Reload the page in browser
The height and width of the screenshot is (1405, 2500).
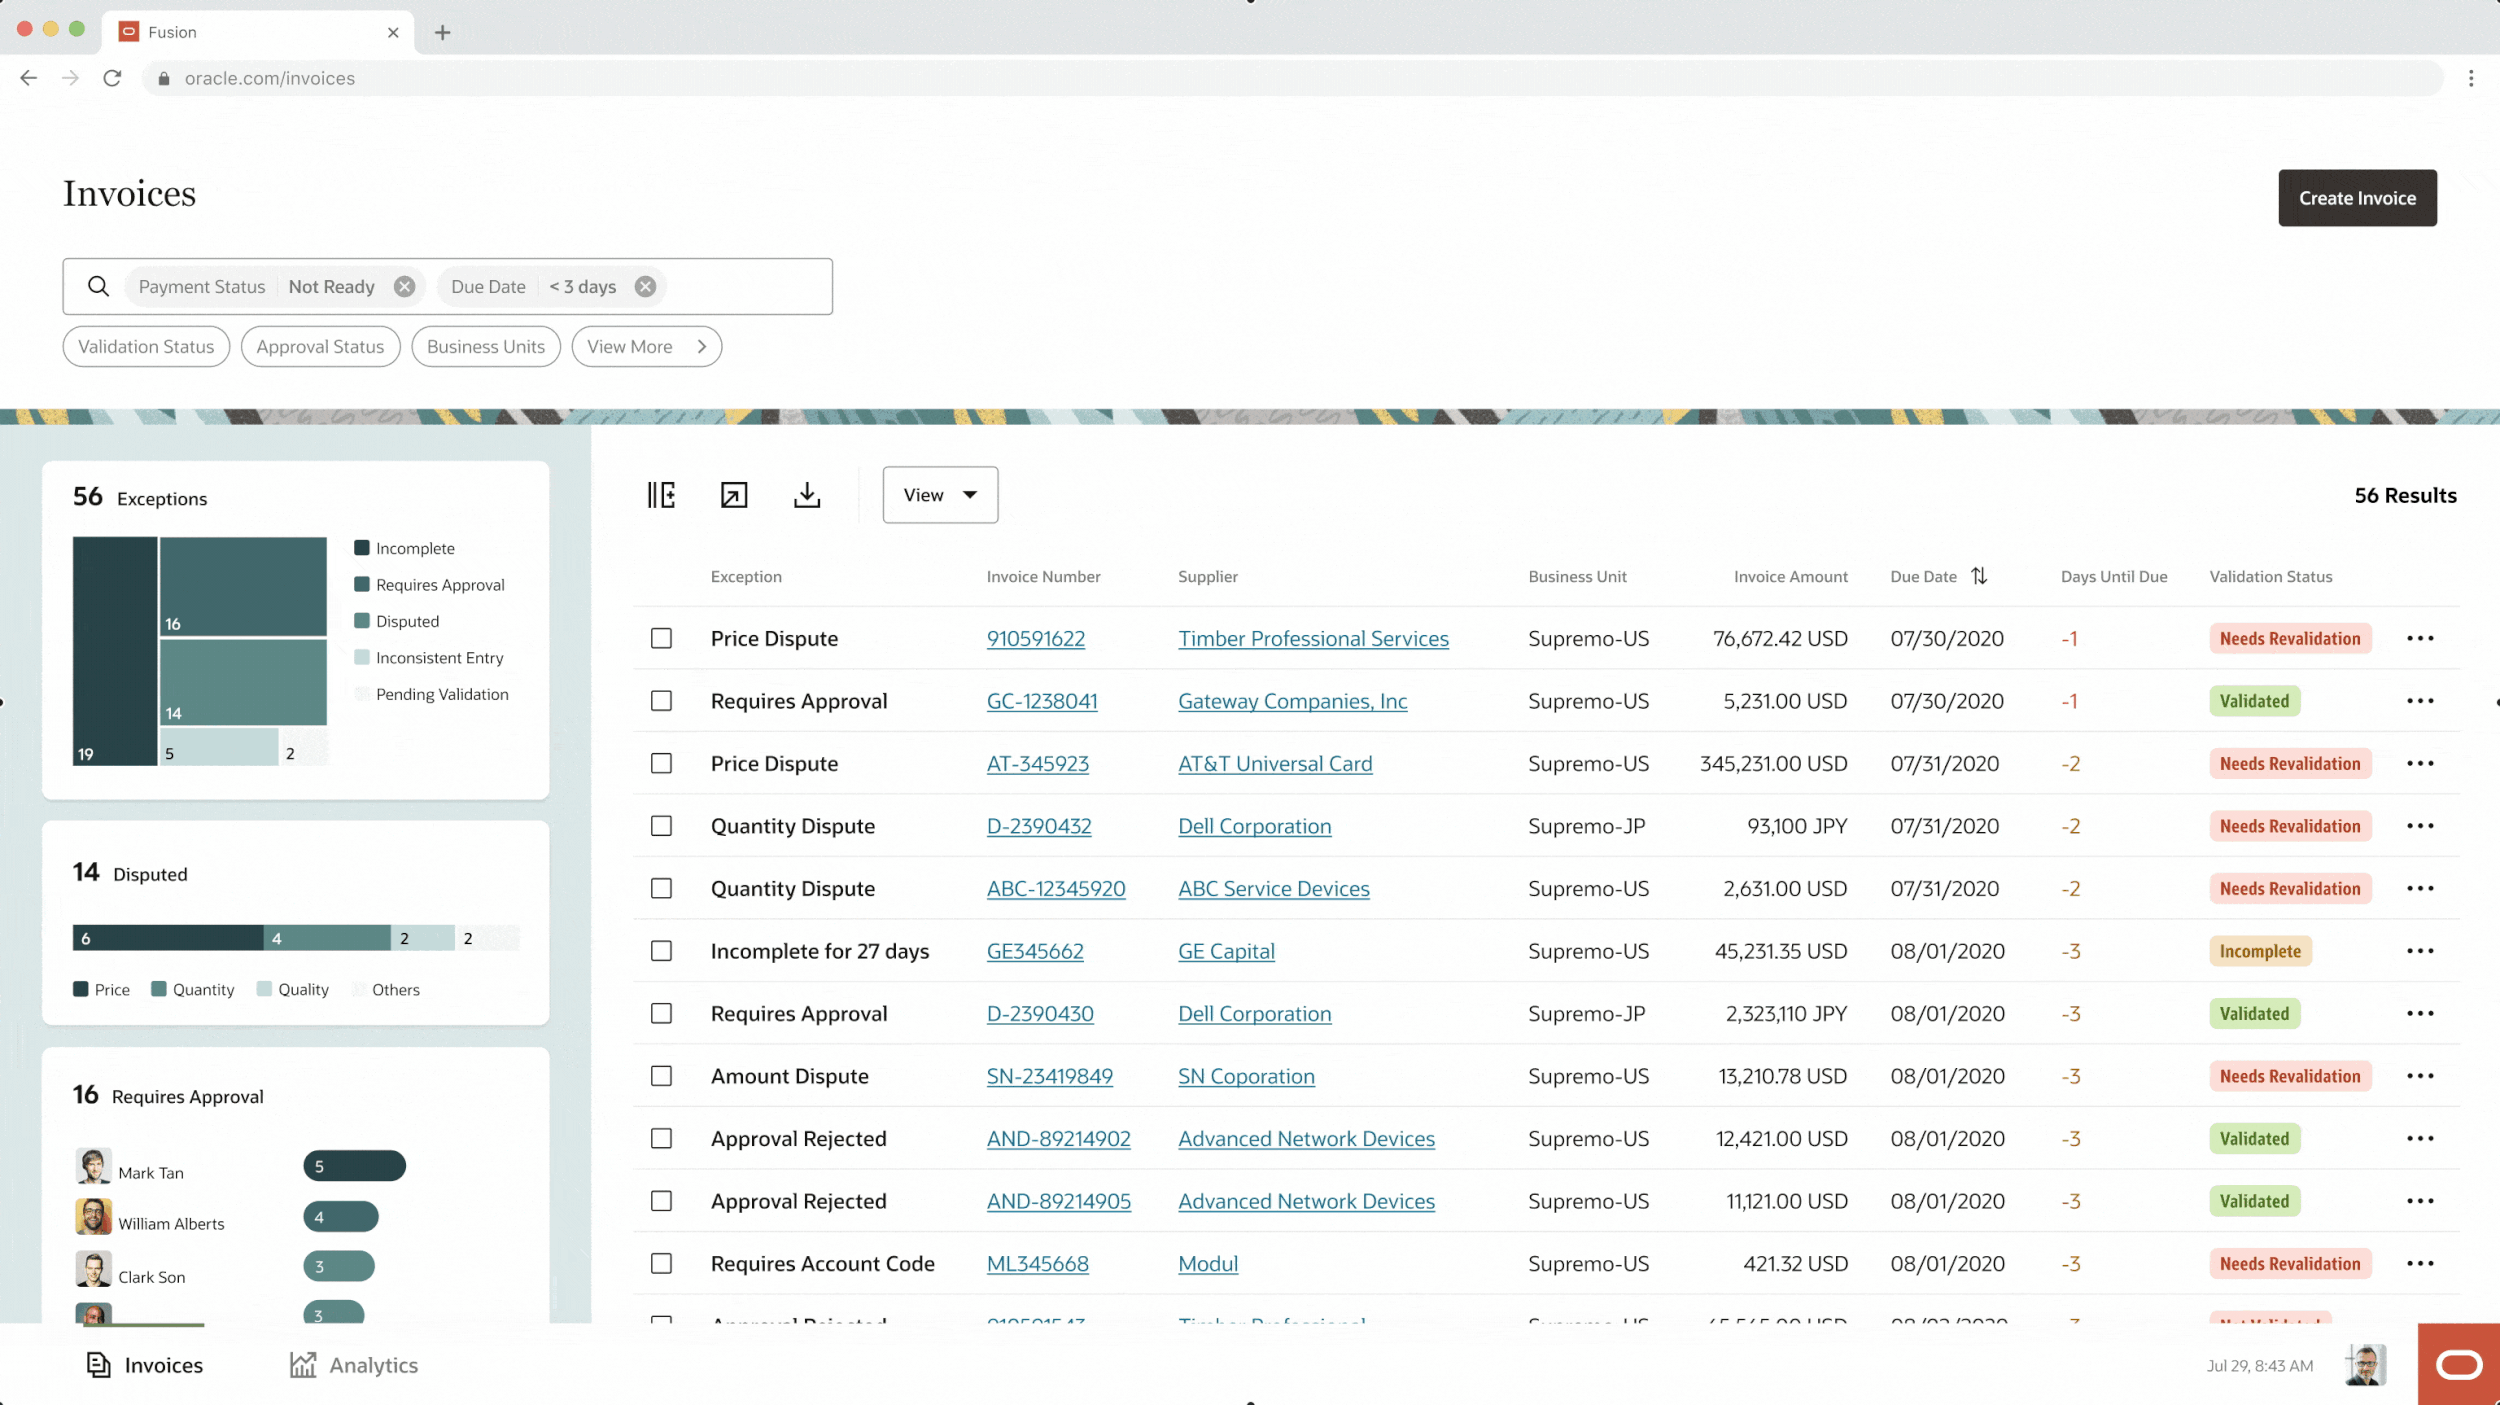coord(112,78)
